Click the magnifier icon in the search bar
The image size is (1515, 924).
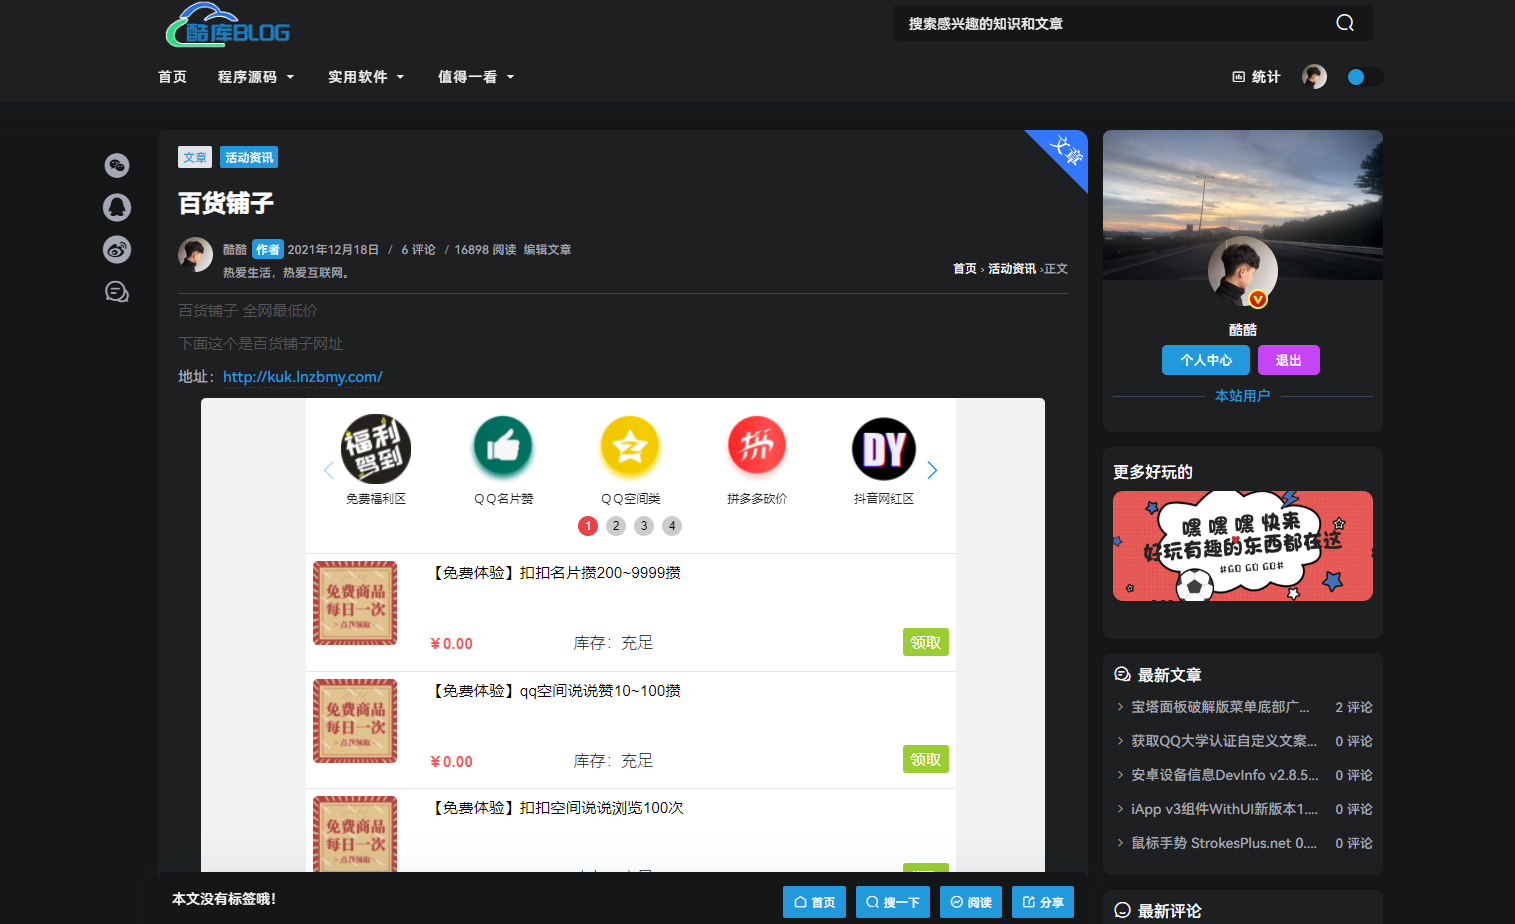(x=1344, y=22)
